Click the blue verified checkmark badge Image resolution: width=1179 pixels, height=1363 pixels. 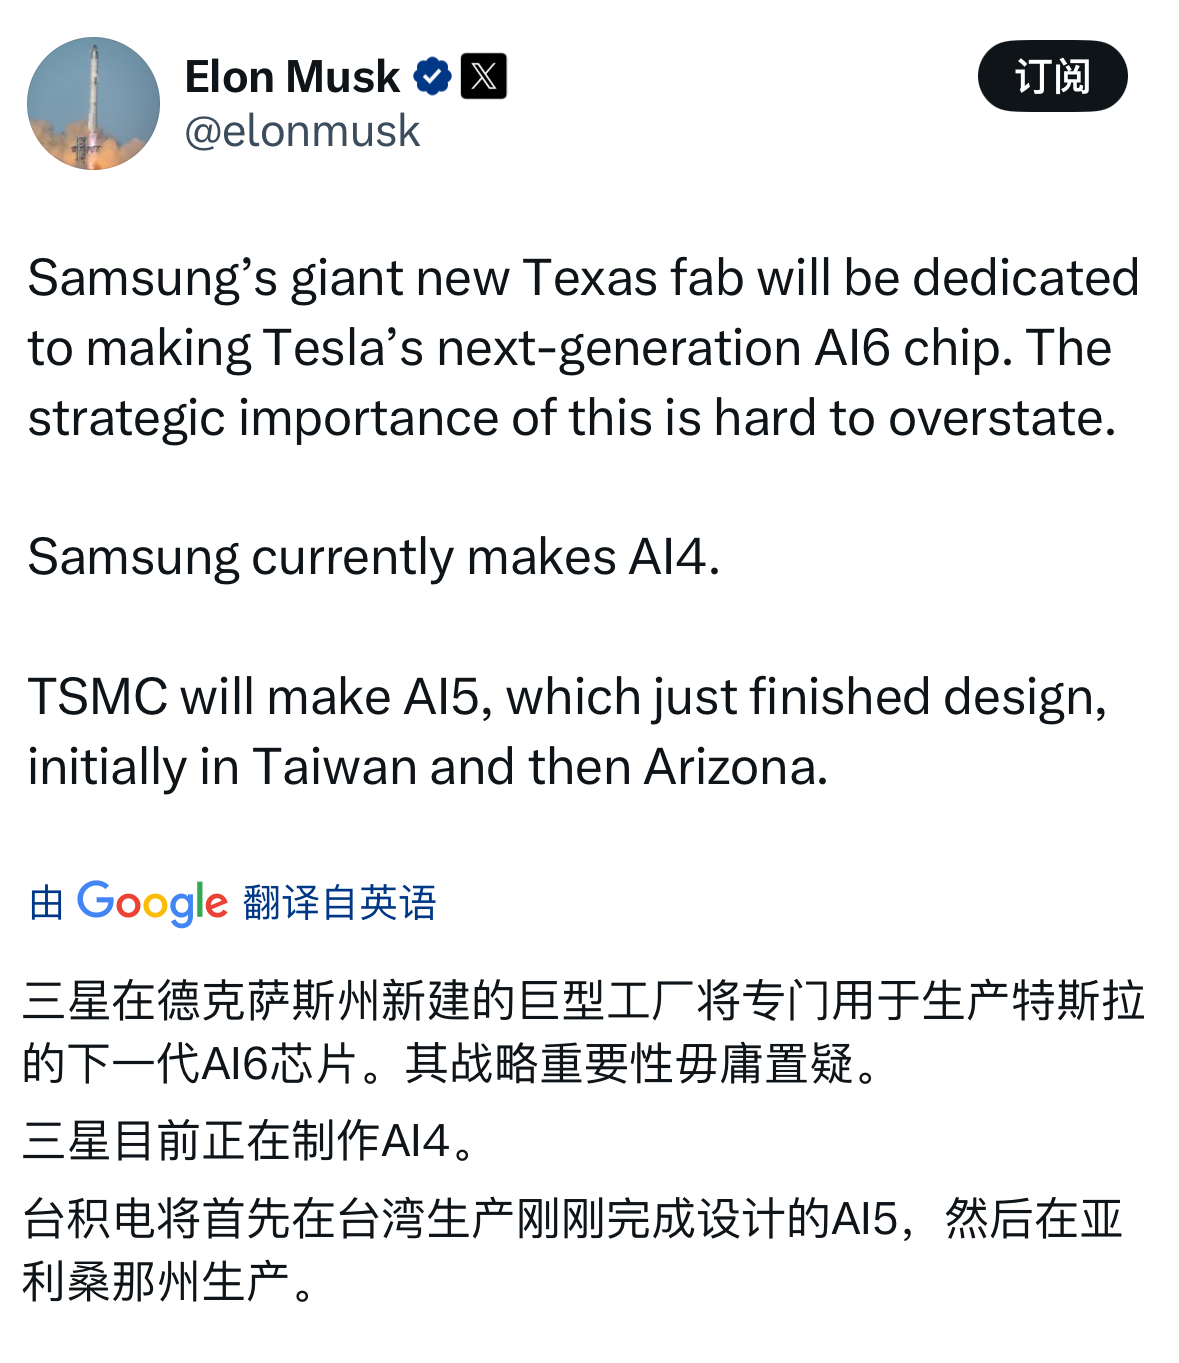[432, 73]
